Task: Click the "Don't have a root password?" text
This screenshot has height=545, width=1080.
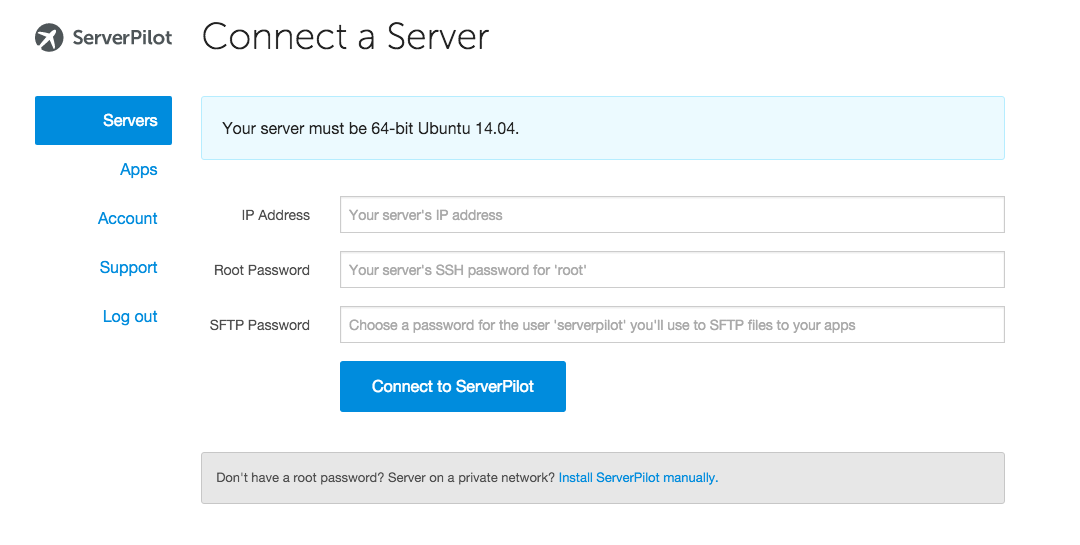Action: pos(300,477)
